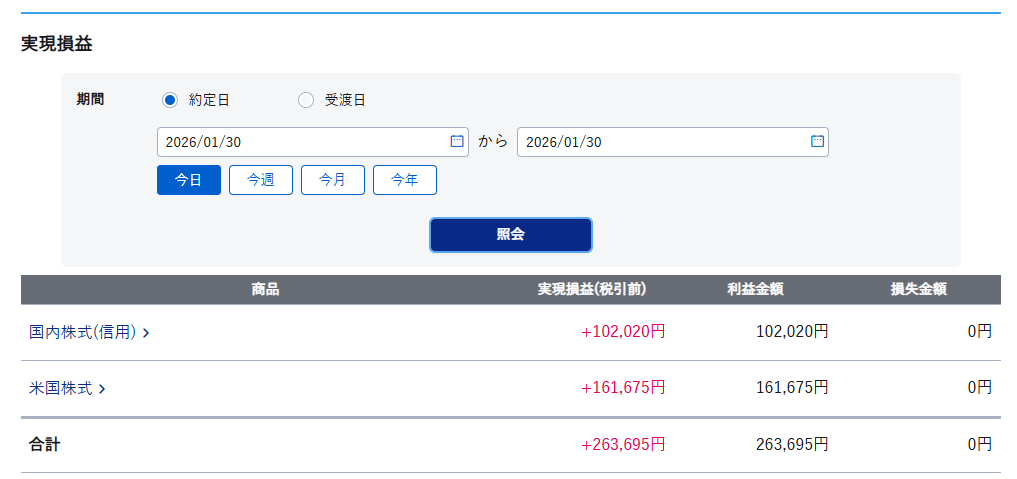The height and width of the screenshot is (479, 1017).
Task: Choose the 今日 period button
Action: point(189,180)
